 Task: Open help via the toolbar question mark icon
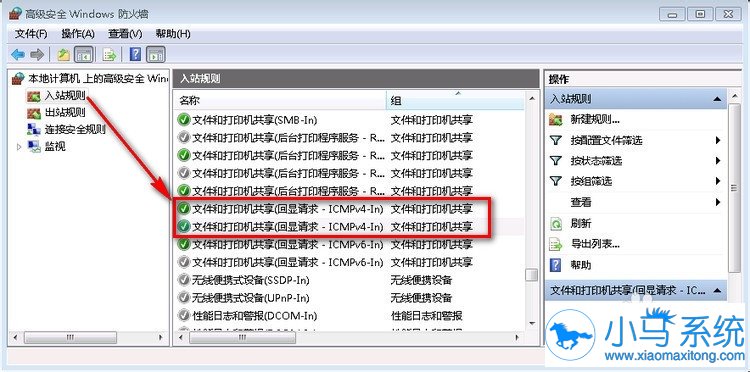[135, 55]
